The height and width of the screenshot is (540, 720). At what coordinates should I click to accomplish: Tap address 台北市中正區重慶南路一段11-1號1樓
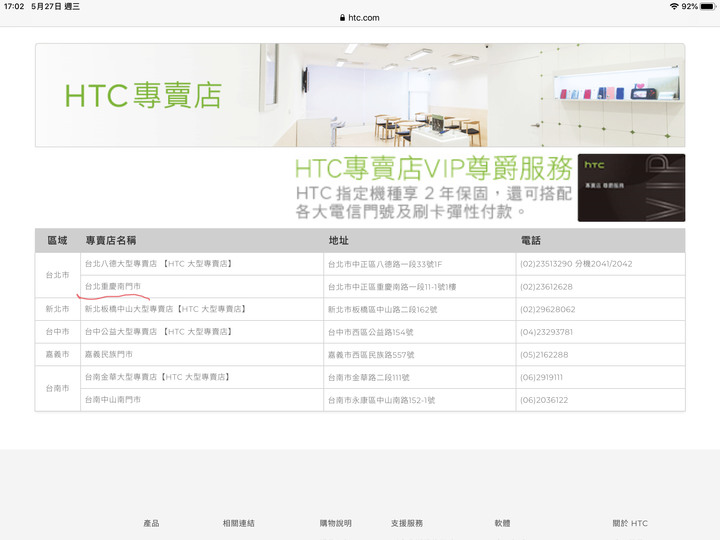392,287
